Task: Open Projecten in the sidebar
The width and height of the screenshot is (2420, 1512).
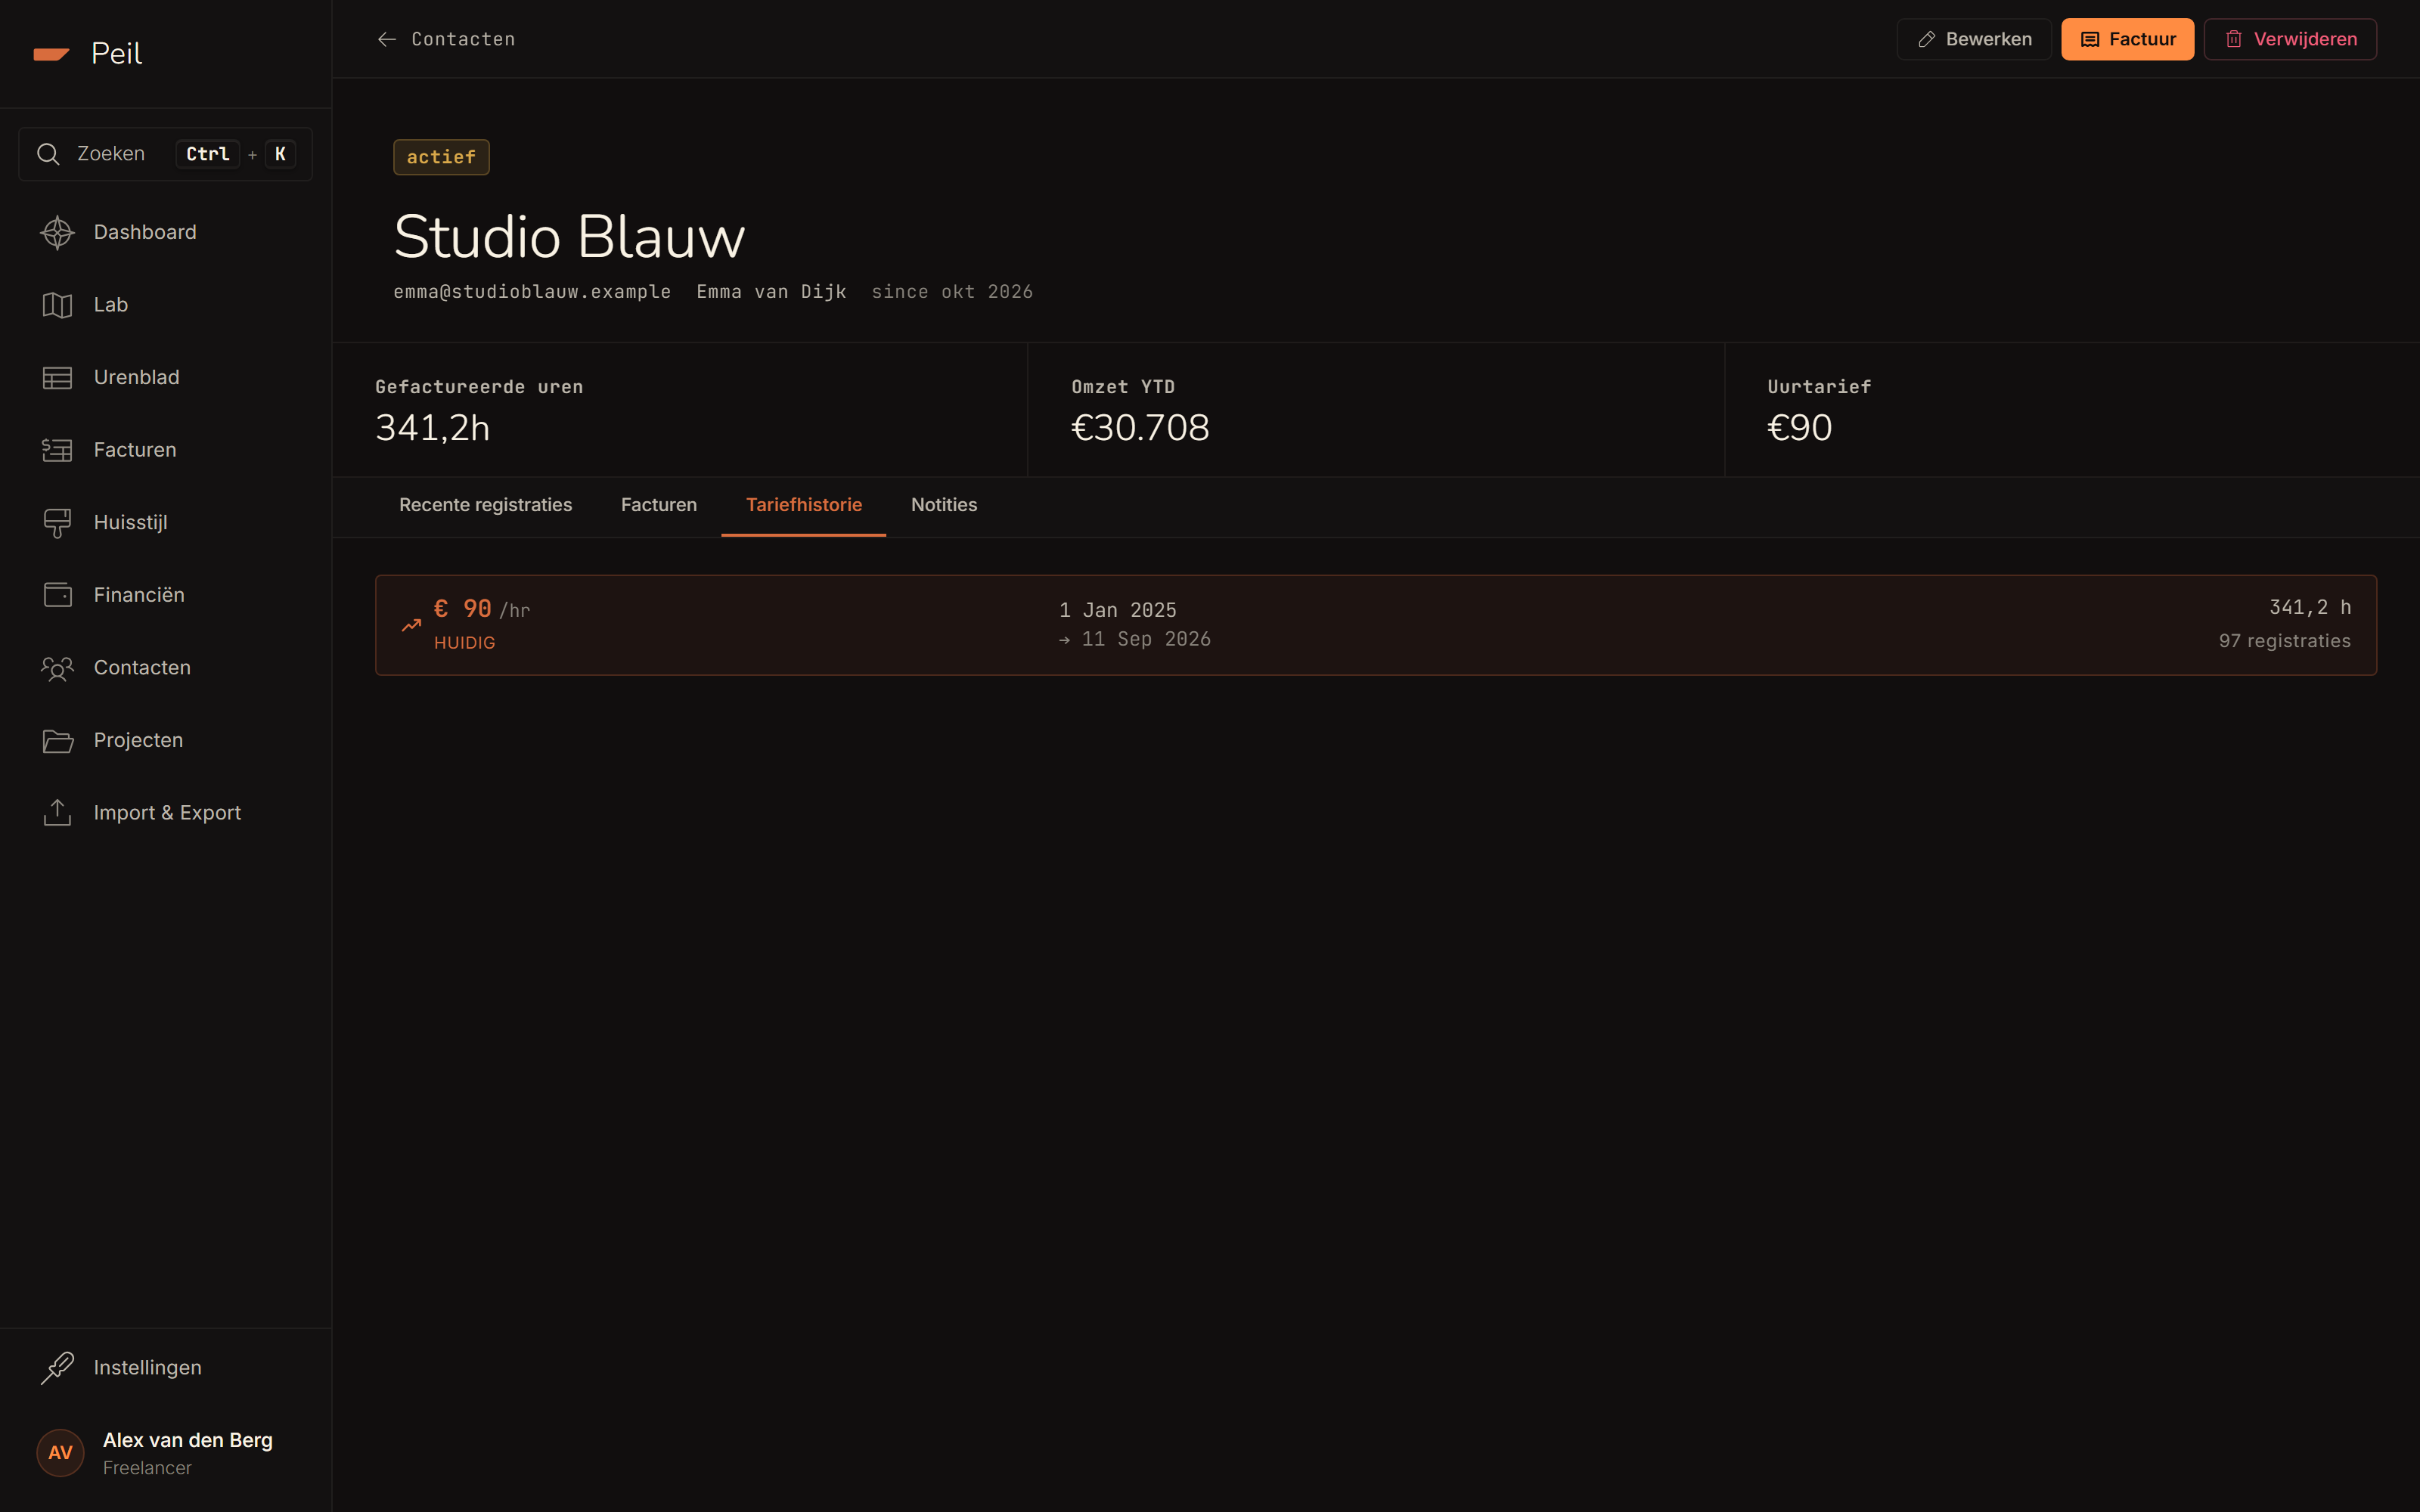Action: (166, 741)
